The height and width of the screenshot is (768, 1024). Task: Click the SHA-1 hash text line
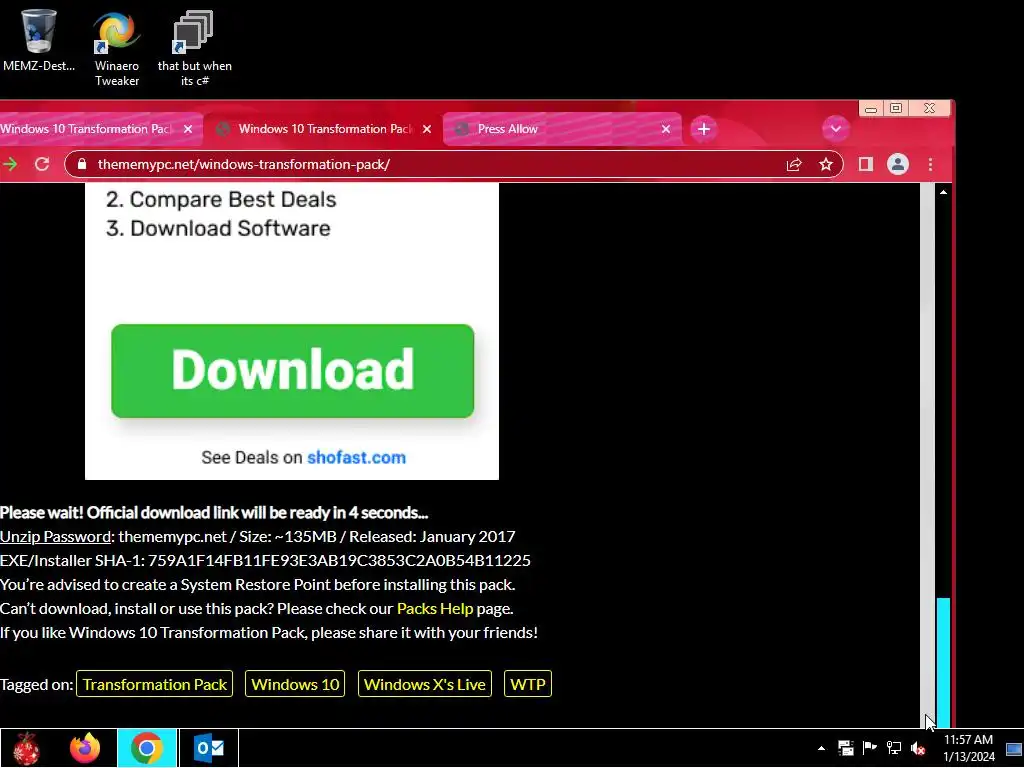[265, 560]
